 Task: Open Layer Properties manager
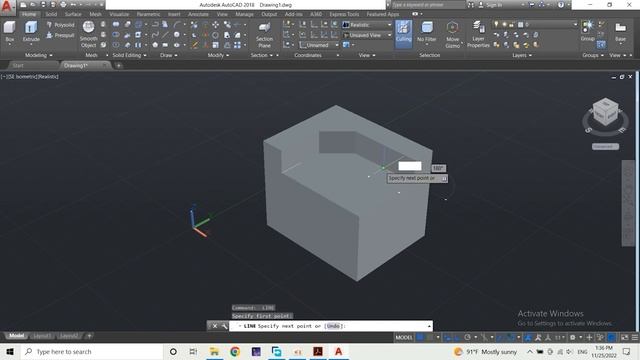click(x=478, y=34)
